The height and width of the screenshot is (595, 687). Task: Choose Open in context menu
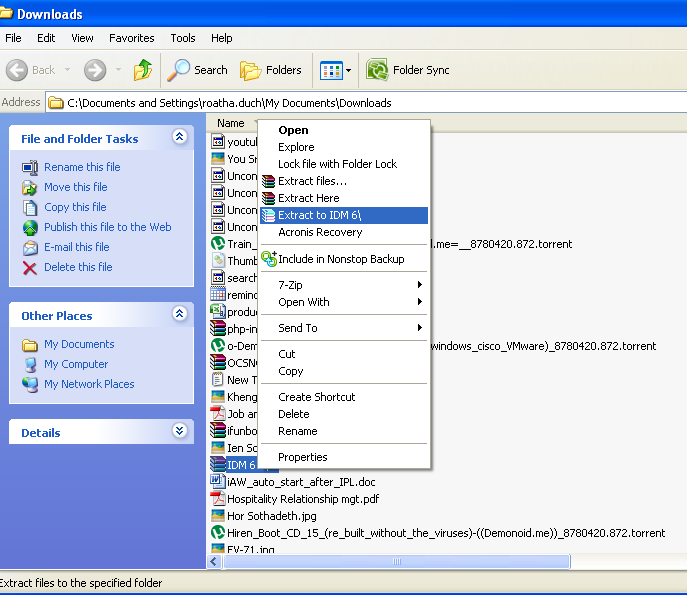pos(344,130)
